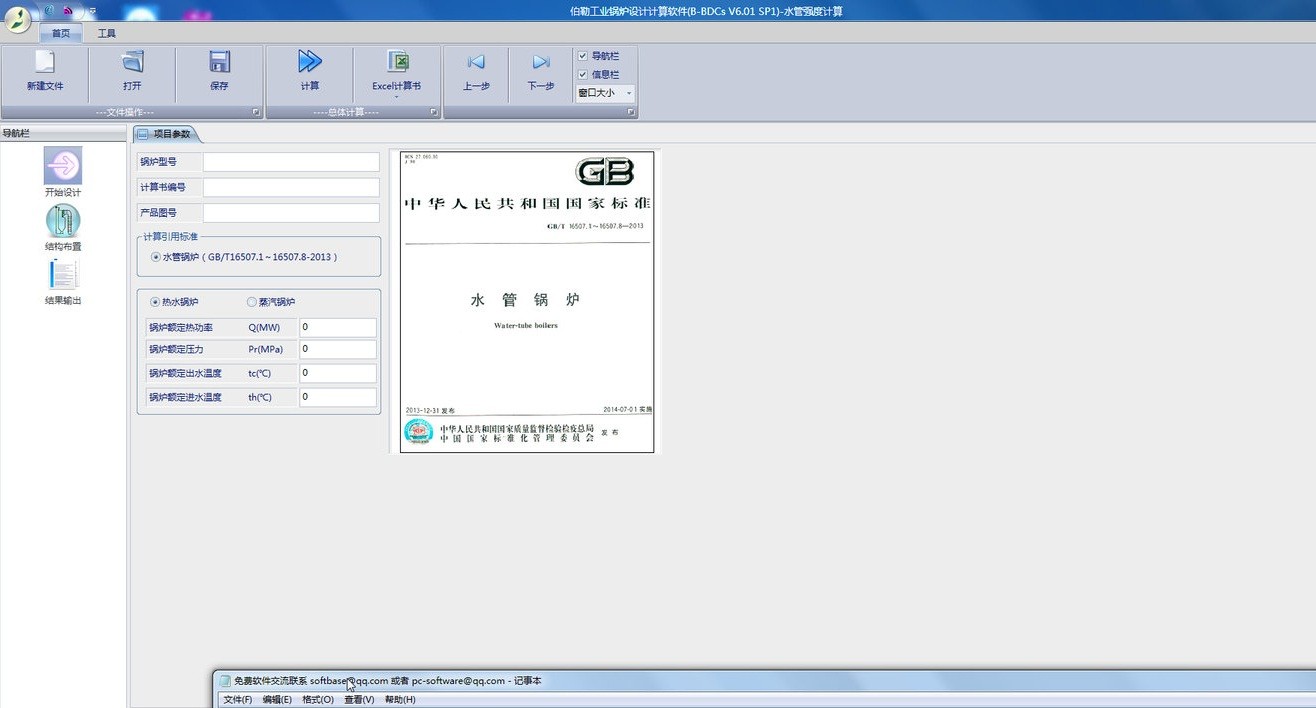The width and height of the screenshot is (1316, 708).
Task: Go back using the 上一步 icon
Action: pos(476,72)
